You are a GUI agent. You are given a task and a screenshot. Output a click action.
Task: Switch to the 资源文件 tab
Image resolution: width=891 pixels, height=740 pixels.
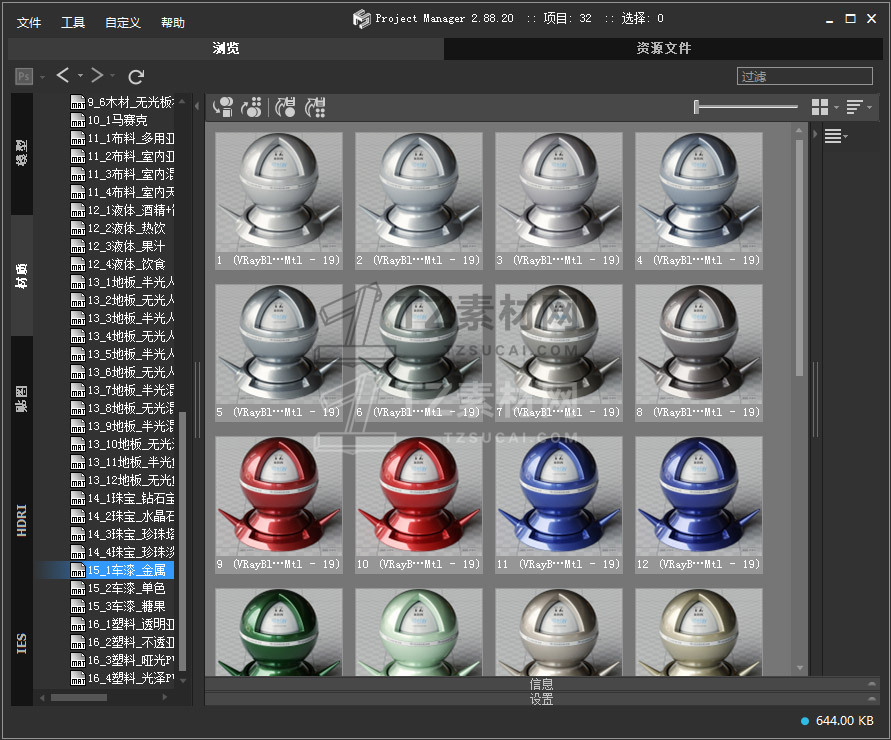coord(663,48)
